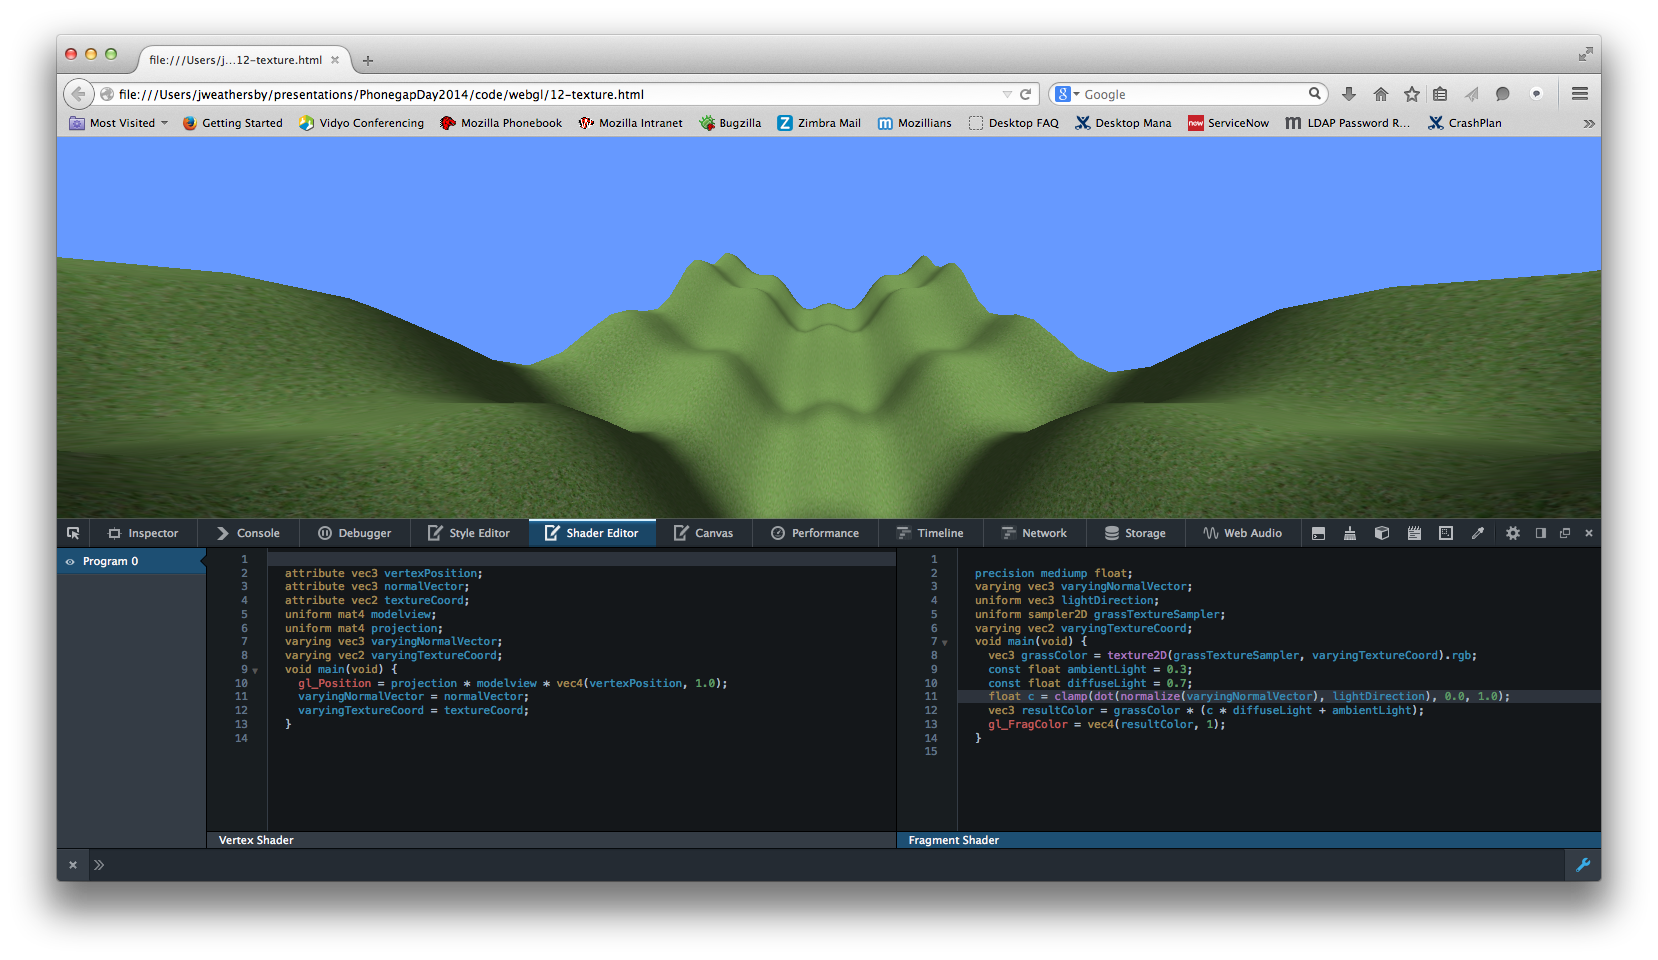Image resolution: width=1658 pixels, height=960 pixels.
Task: Open the Getting Started bookmark
Action: (233, 123)
